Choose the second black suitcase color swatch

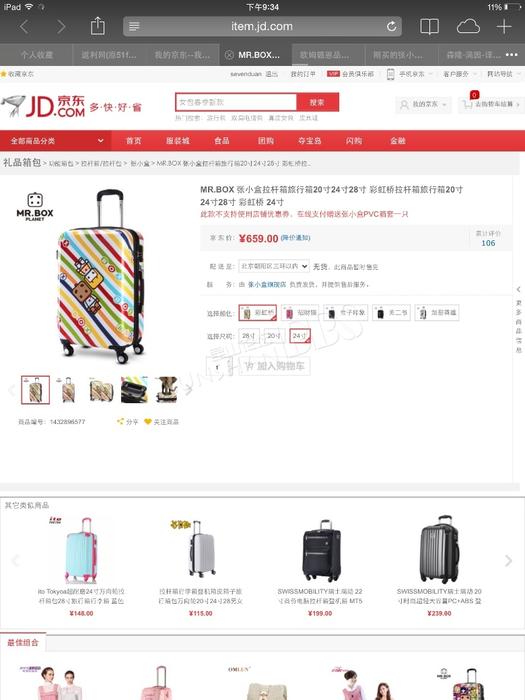pyautogui.click(x=391, y=313)
